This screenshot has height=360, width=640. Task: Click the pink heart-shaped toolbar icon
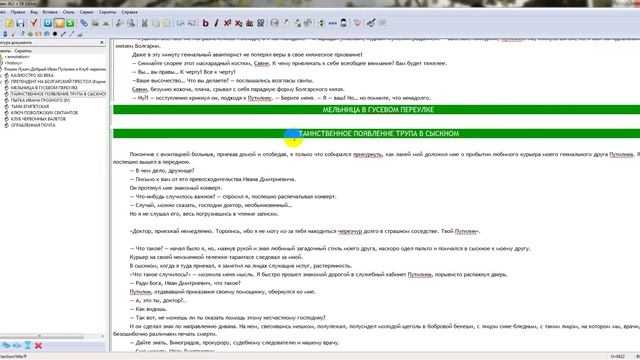click(358, 23)
